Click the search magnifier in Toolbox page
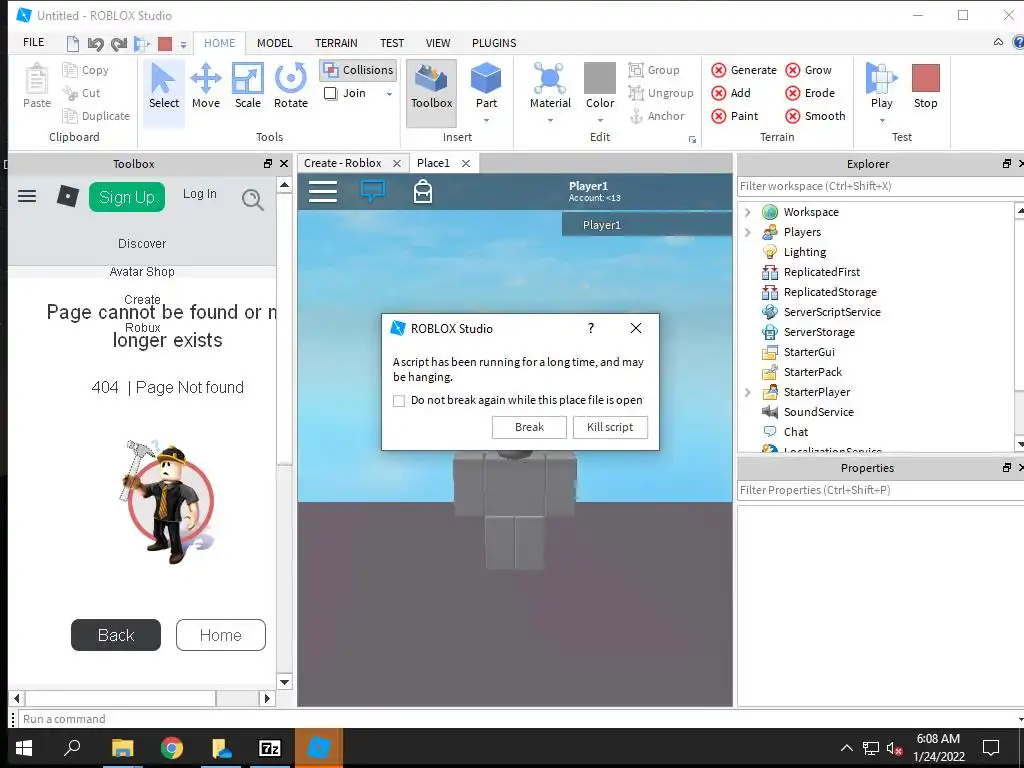Viewport: 1024px width, 768px height. [x=253, y=199]
